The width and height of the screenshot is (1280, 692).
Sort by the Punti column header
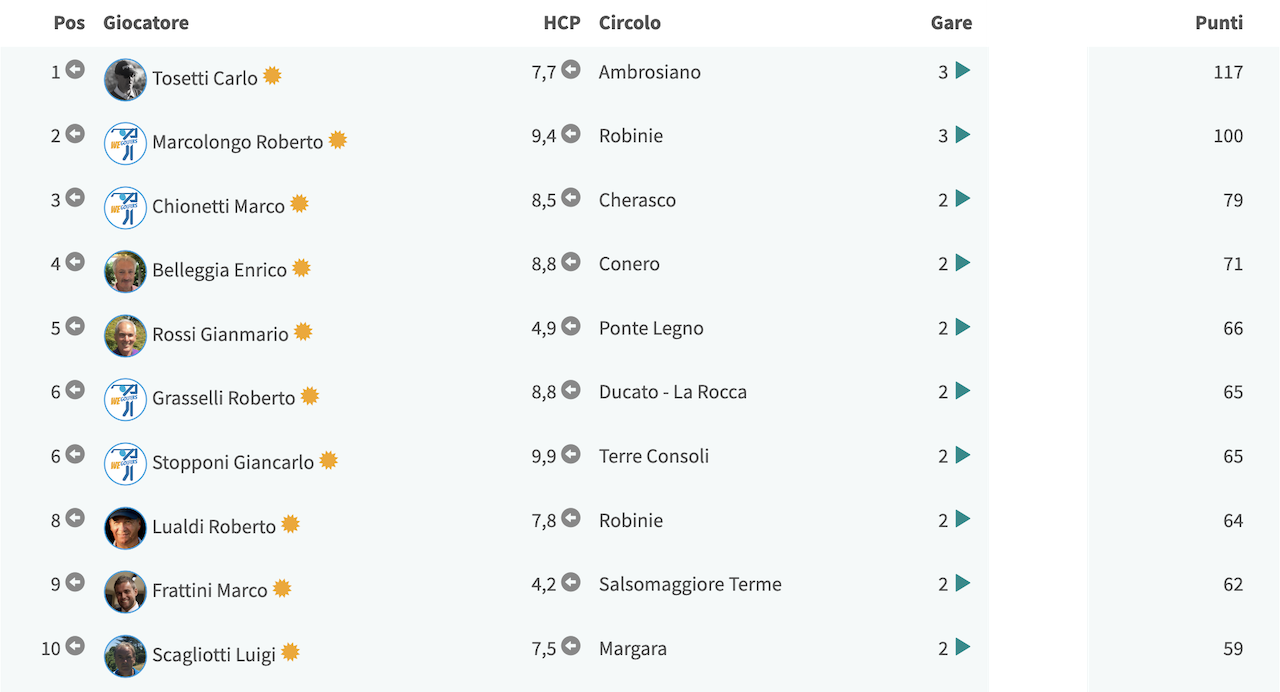pos(1219,22)
